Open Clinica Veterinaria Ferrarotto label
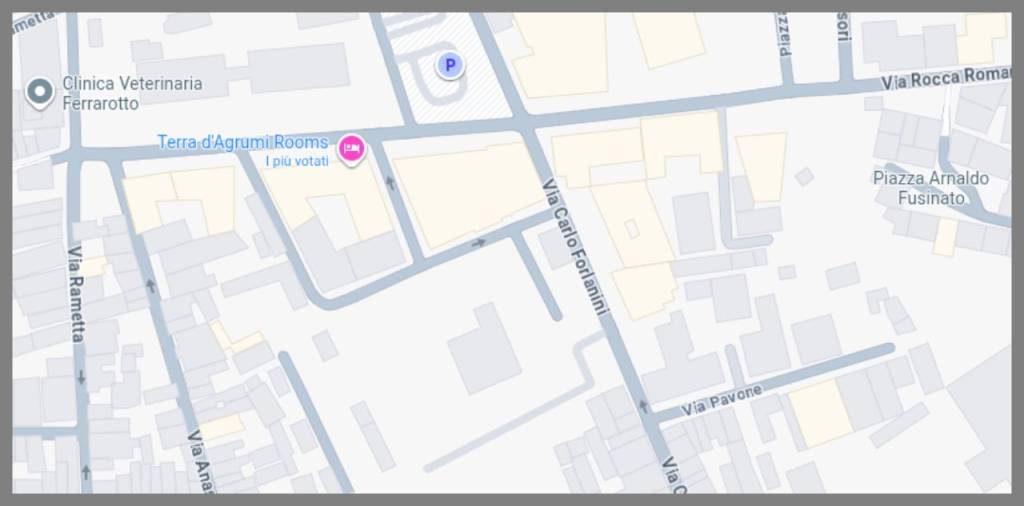 [131, 93]
